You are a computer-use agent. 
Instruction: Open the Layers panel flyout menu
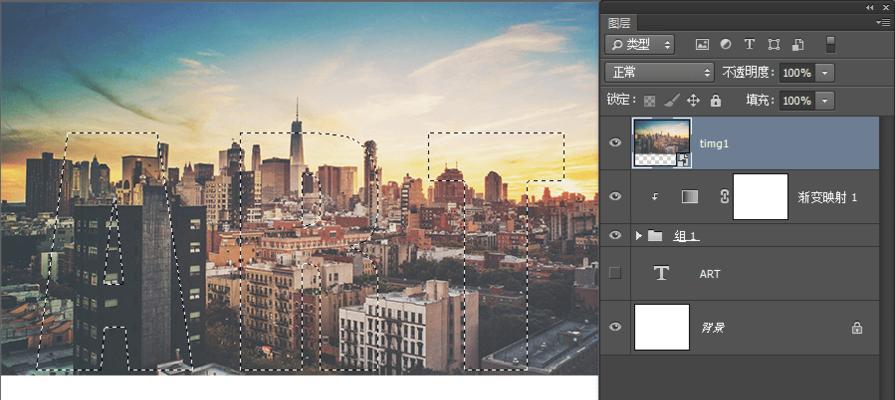pos(884,22)
